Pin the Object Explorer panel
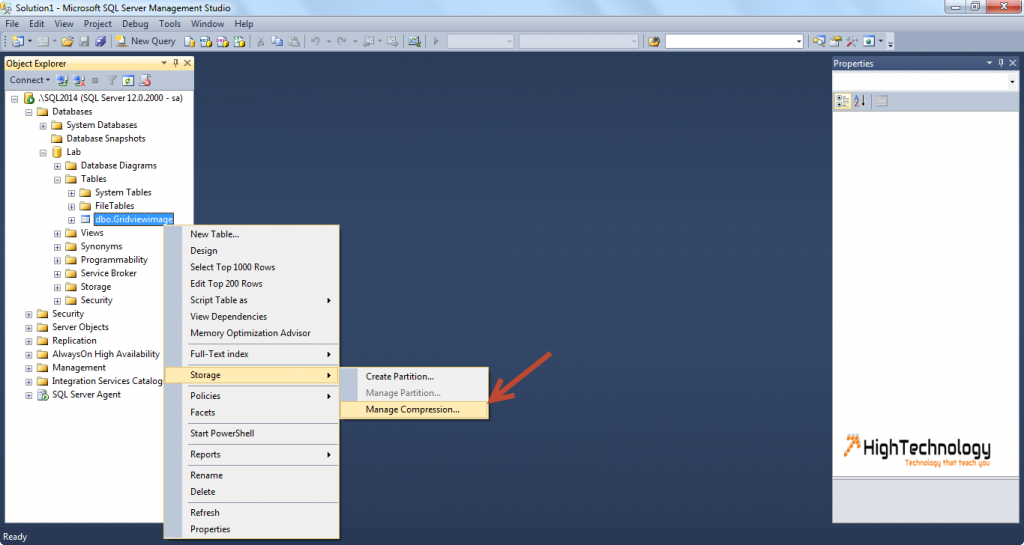Image resolution: width=1024 pixels, height=545 pixels. [176, 63]
